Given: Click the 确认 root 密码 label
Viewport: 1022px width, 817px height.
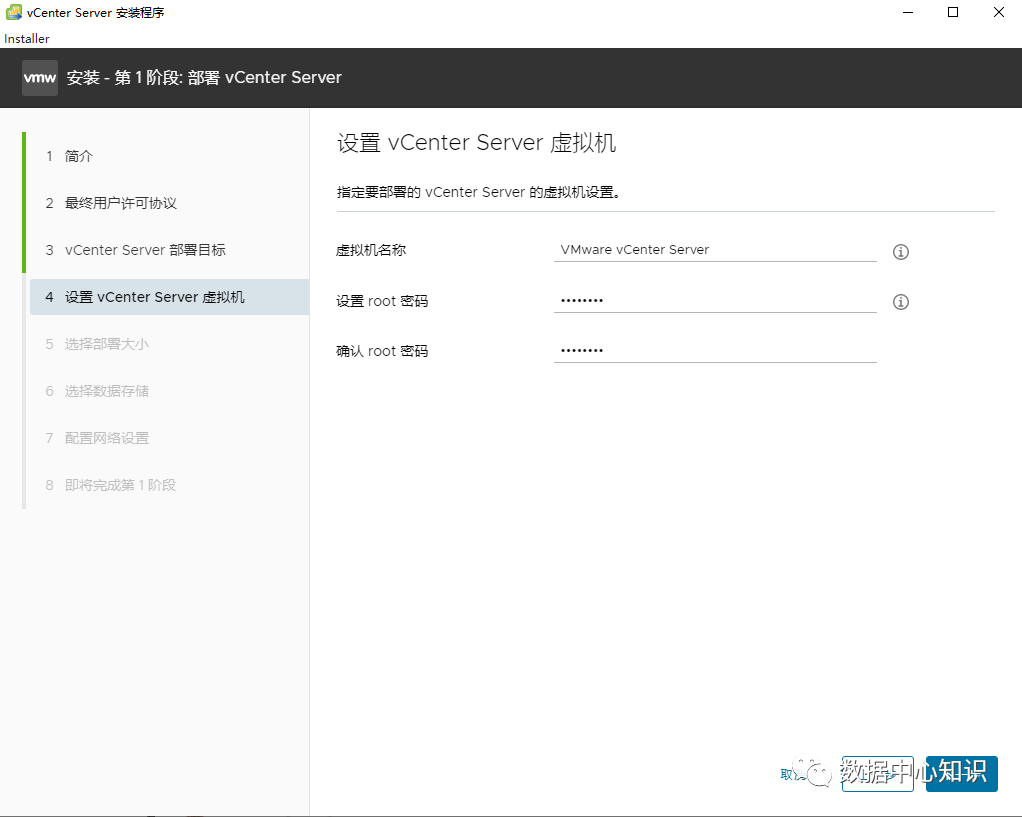Looking at the screenshot, I should point(382,351).
